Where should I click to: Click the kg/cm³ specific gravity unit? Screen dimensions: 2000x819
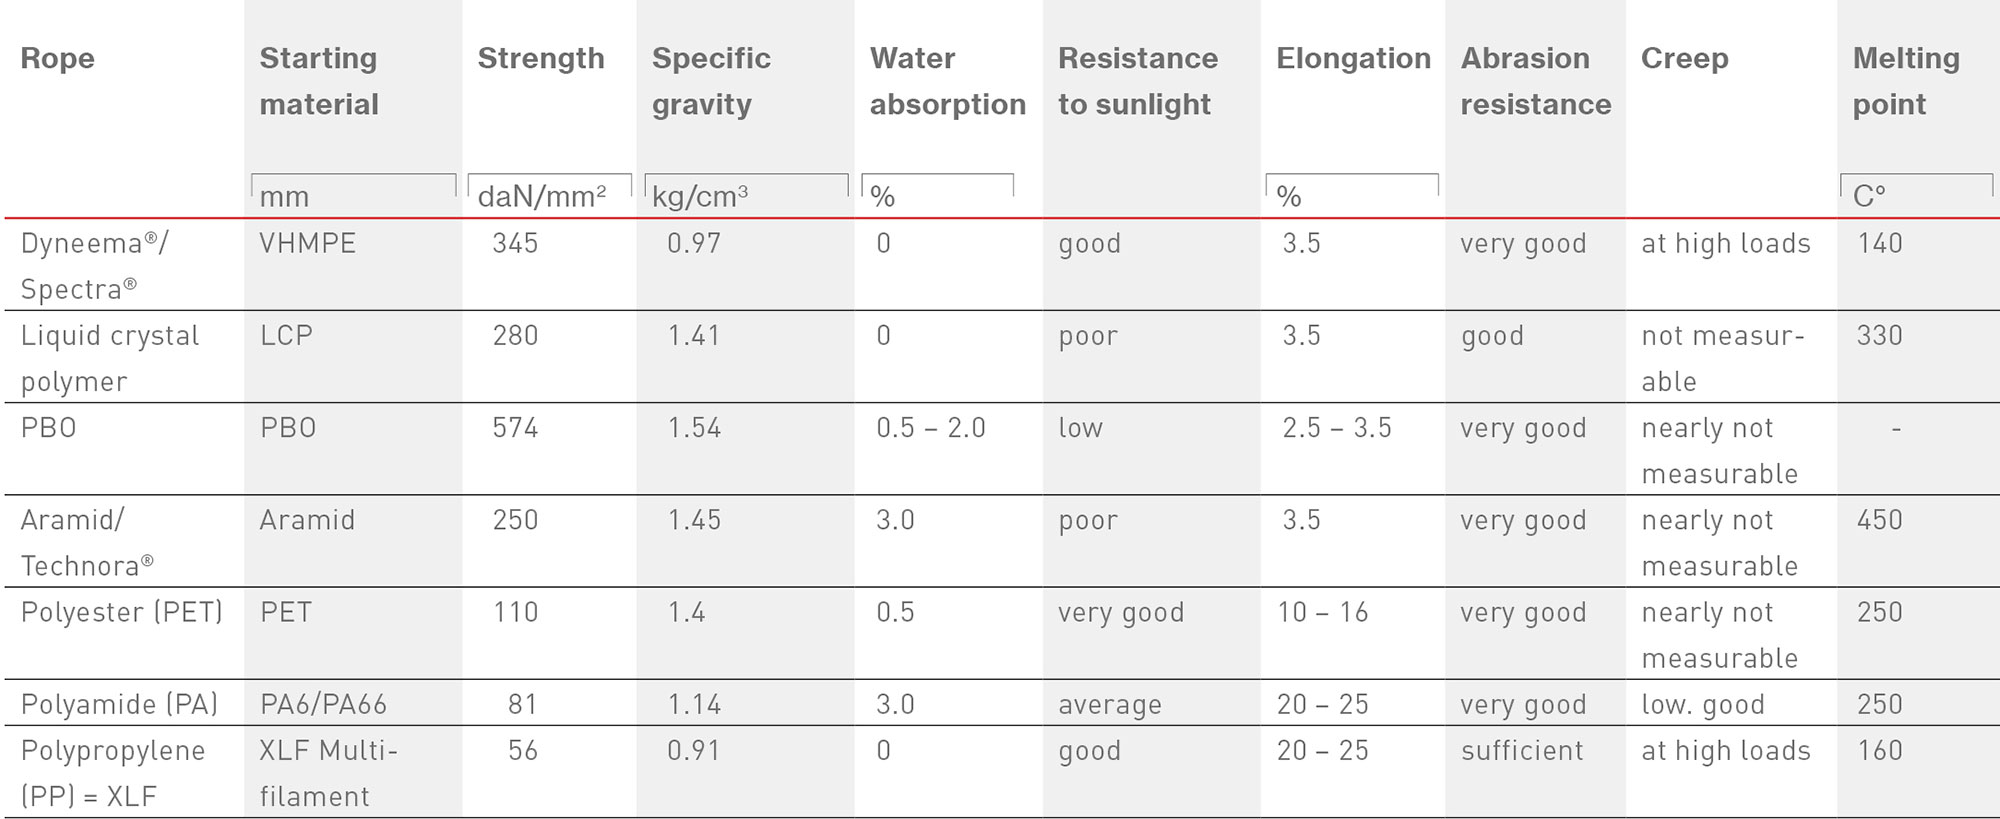700,196
